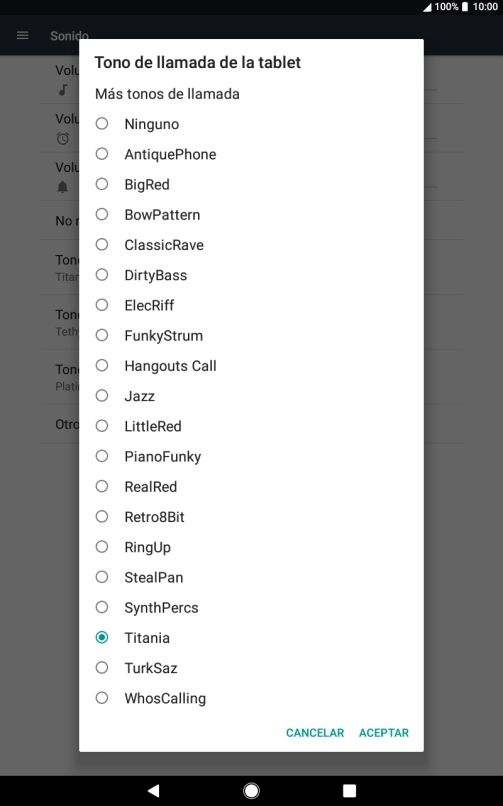Select the Ninguno radio button

tap(102, 123)
